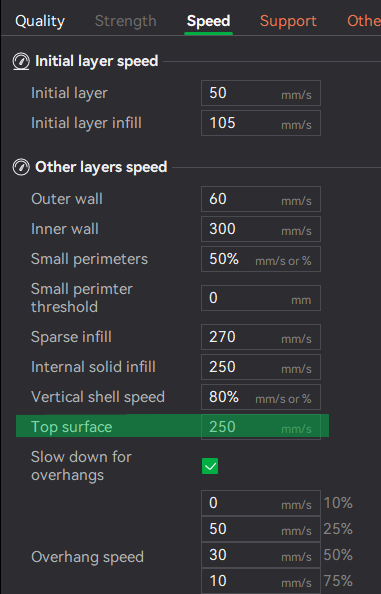The width and height of the screenshot is (381, 594).
Task: Edit the 50% overhang speed field
Action: click(261, 555)
